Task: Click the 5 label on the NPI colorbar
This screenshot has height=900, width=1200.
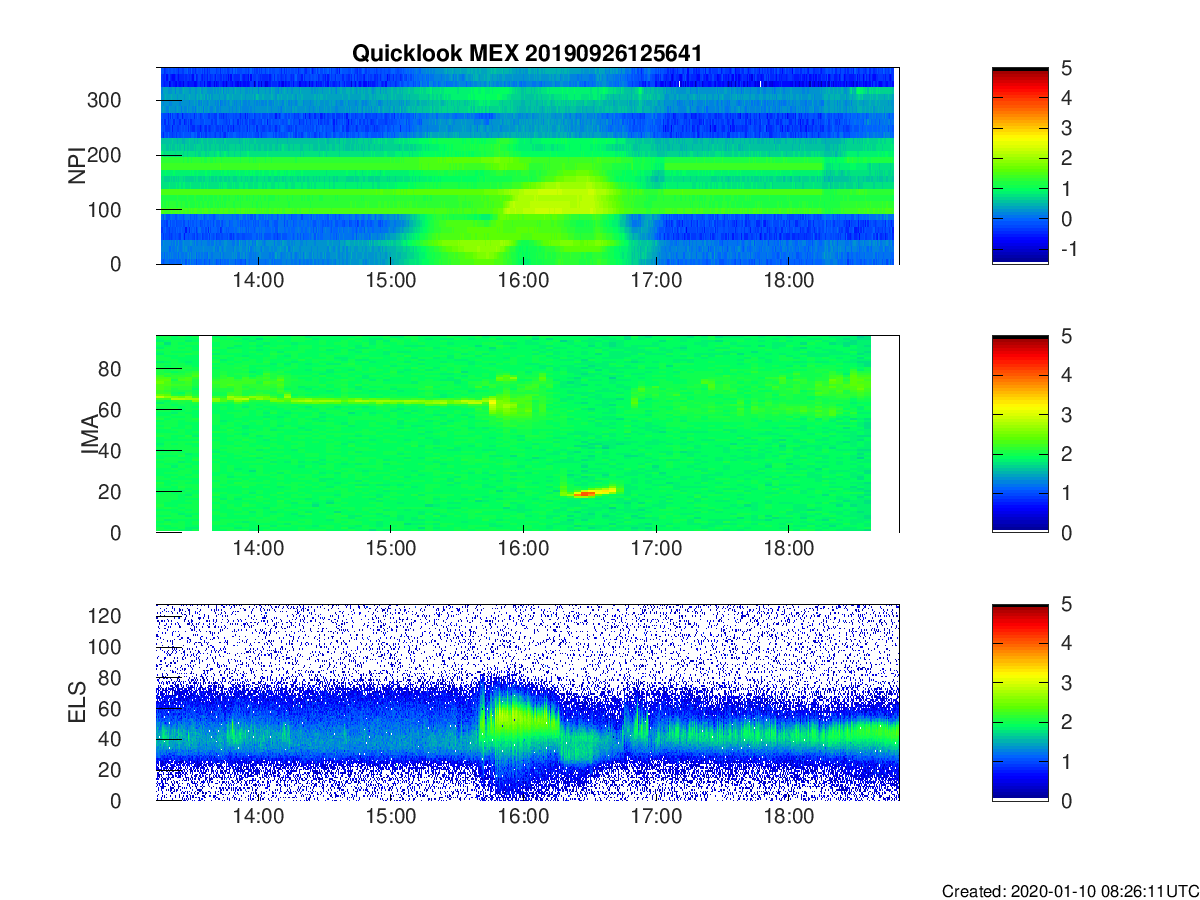Action: (1067, 68)
